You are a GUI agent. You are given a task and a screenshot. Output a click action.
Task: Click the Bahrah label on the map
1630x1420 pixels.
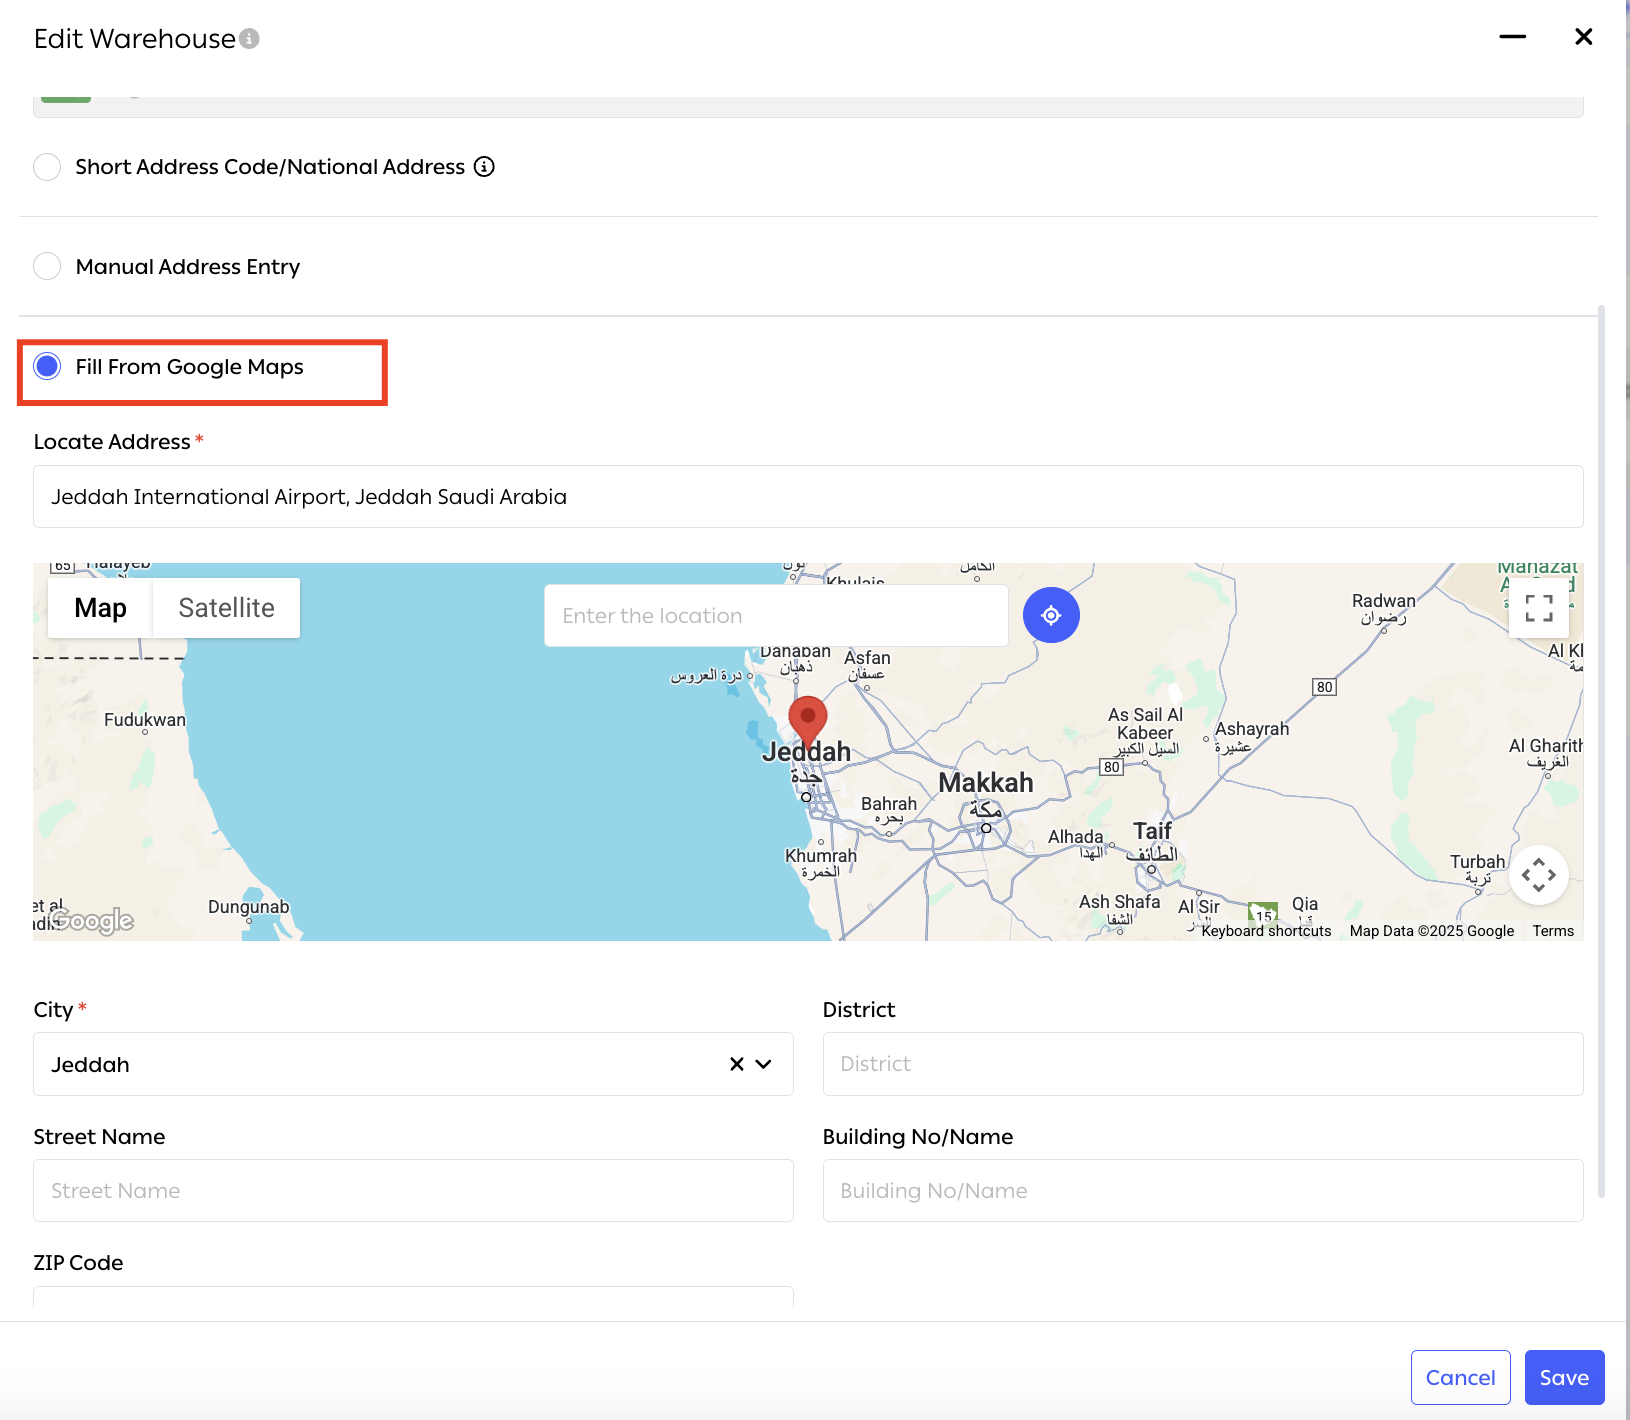(x=889, y=804)
